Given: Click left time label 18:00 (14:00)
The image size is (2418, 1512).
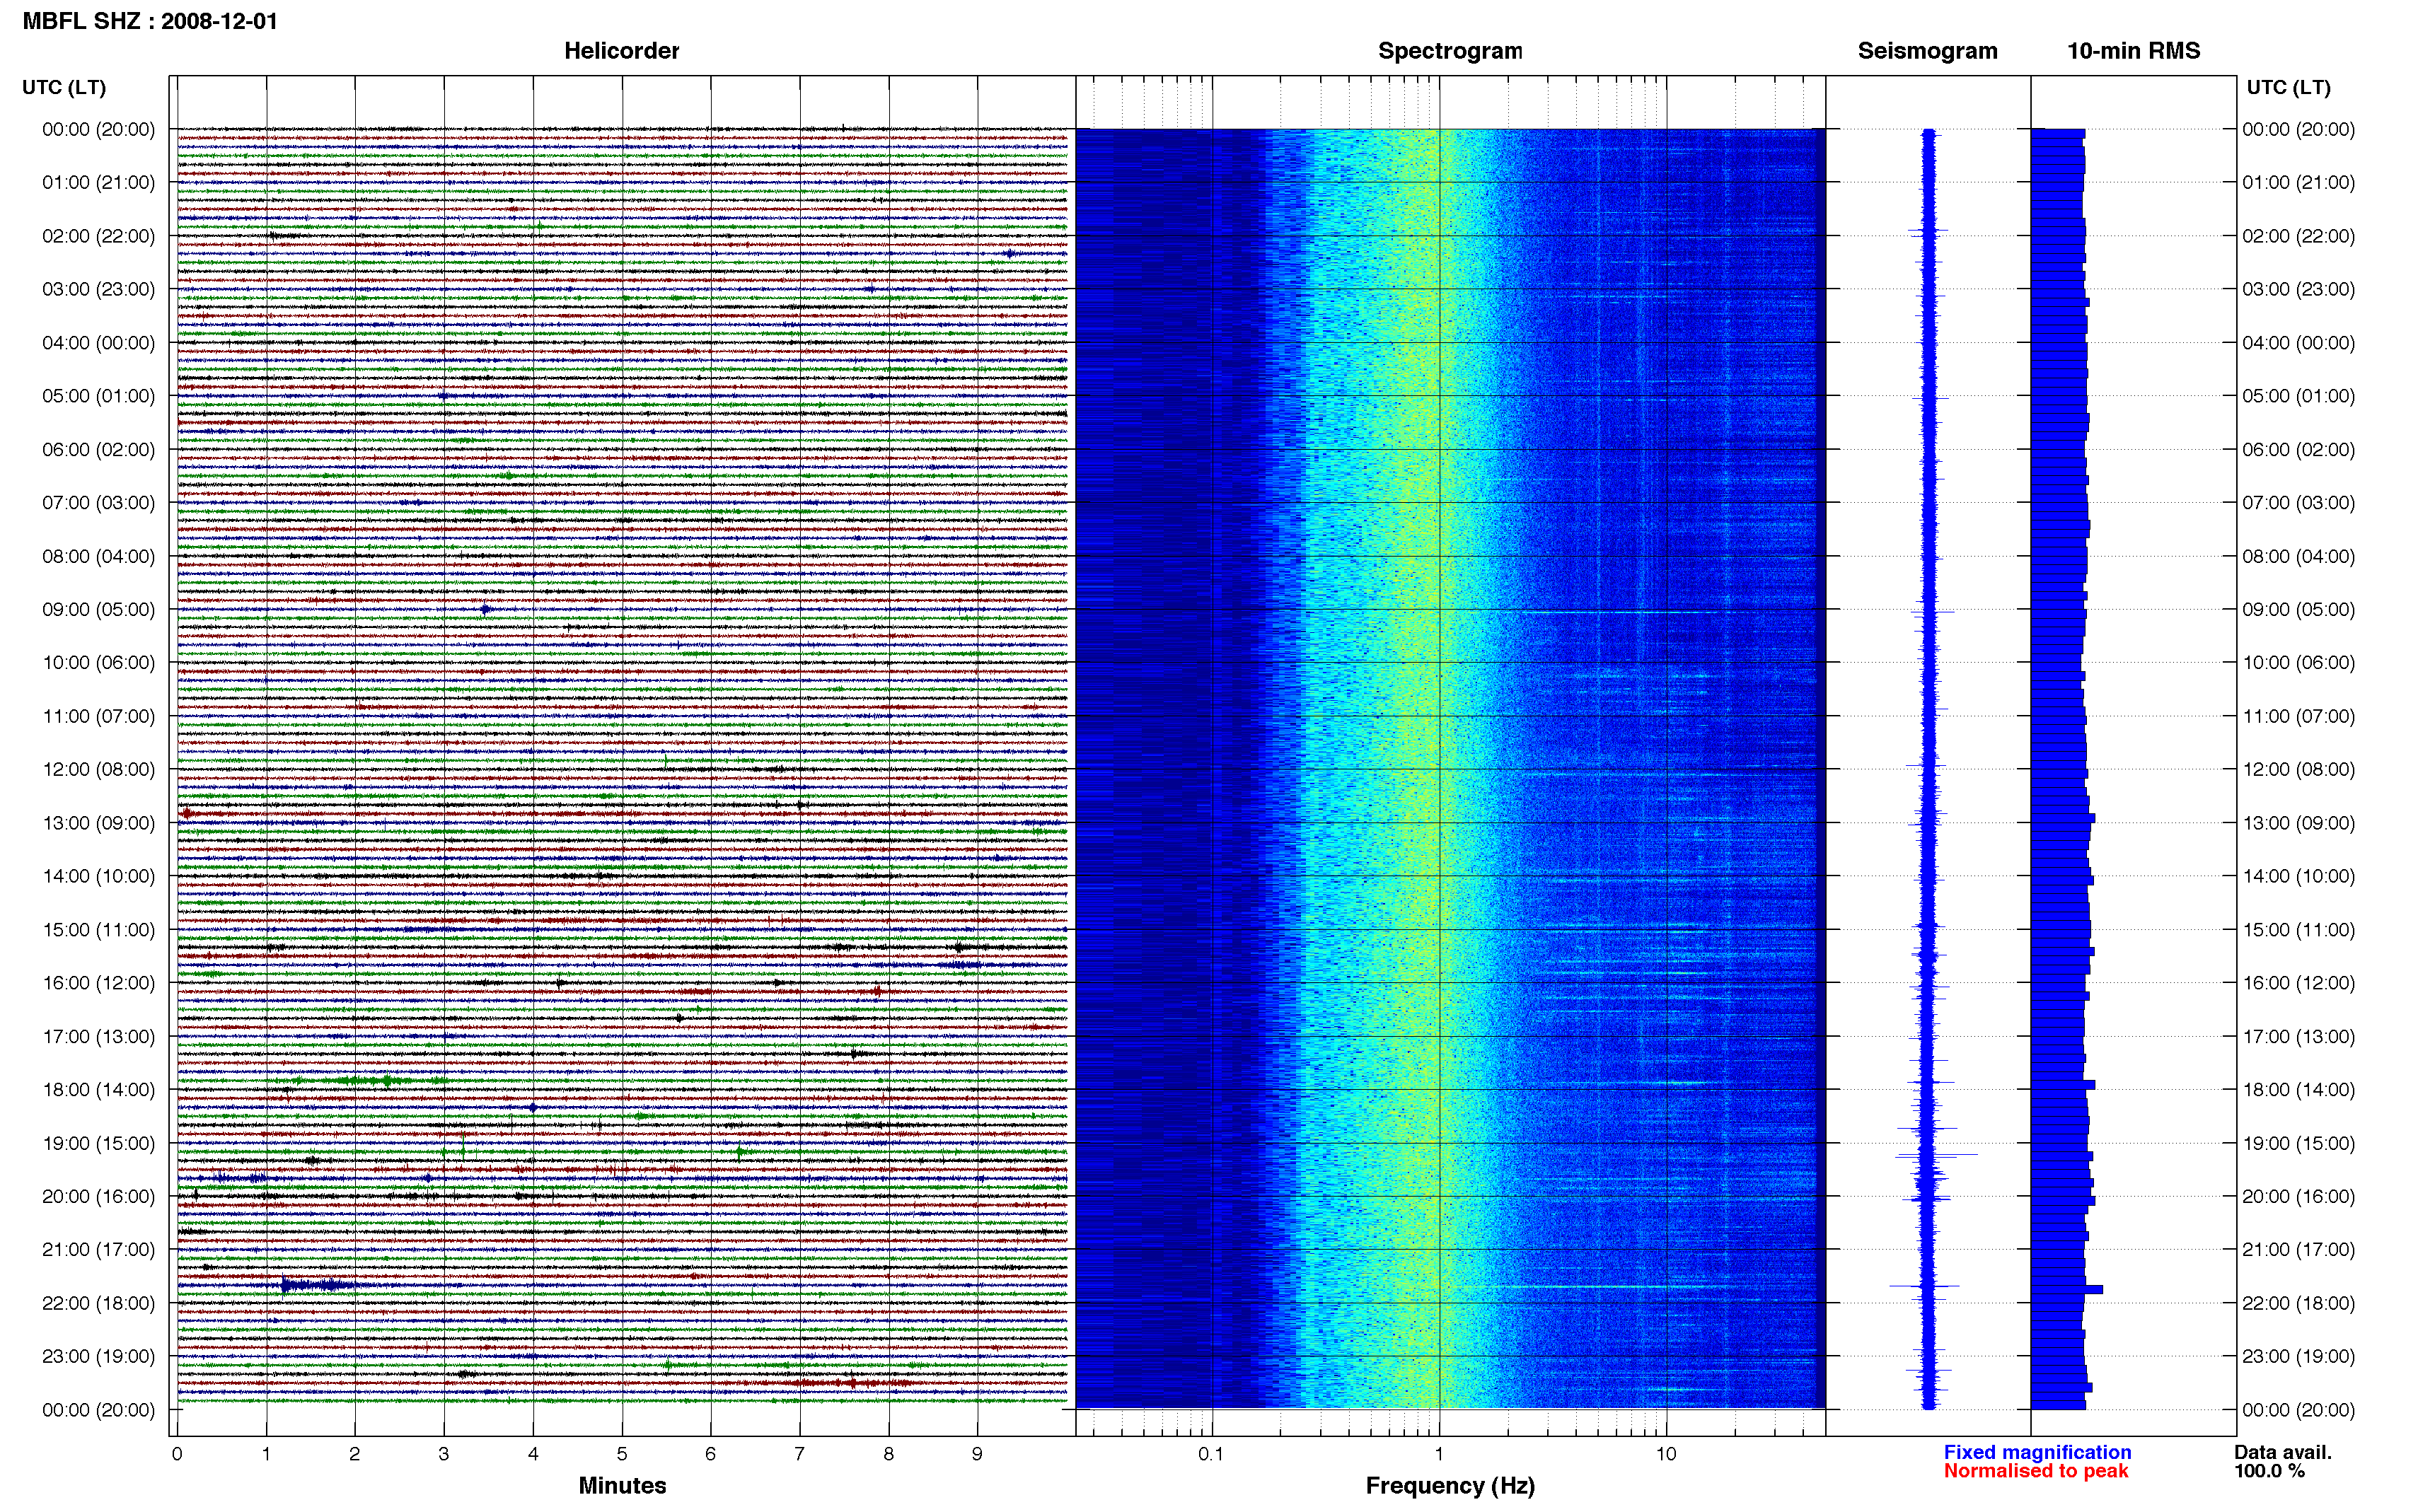Looking at the screenshot, I should click(x=98, y=1089).
